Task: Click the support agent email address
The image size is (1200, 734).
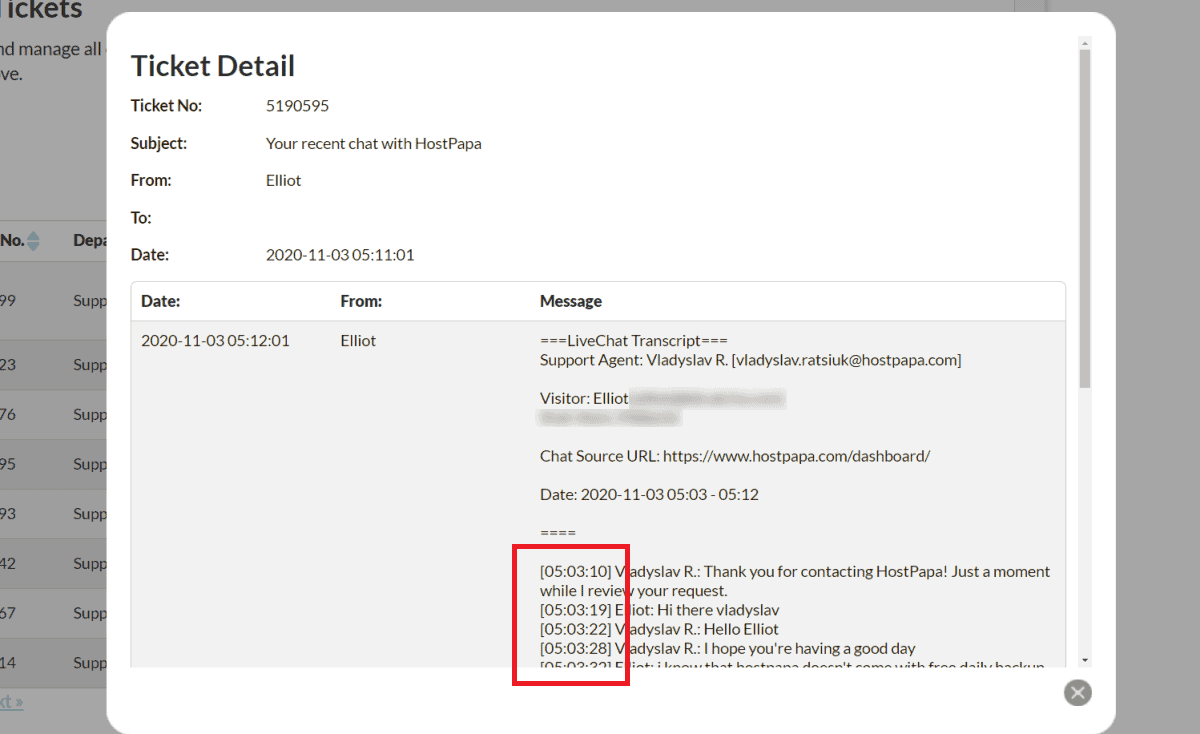Action: point(848,360)
